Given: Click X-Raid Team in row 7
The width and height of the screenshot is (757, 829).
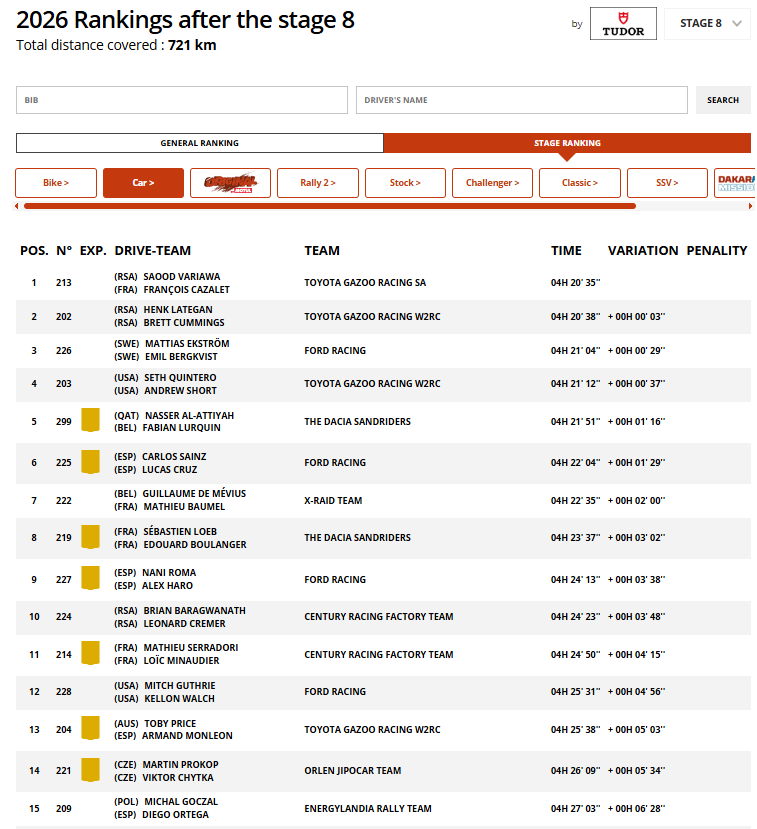Looking at the screenshot, I should pos(333,501).
